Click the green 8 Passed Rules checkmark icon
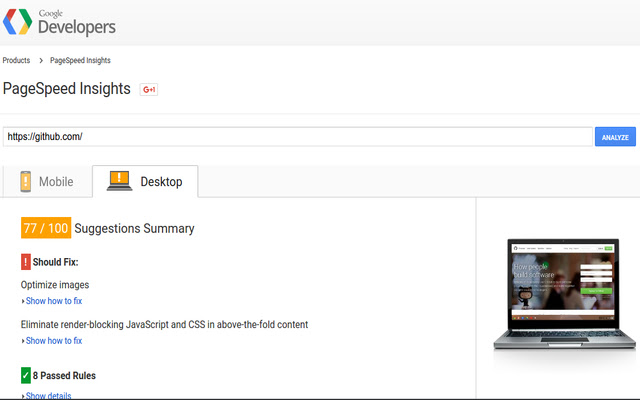This screenshot has width=640, height=400. pyautogui.click(x=26, y=375)
